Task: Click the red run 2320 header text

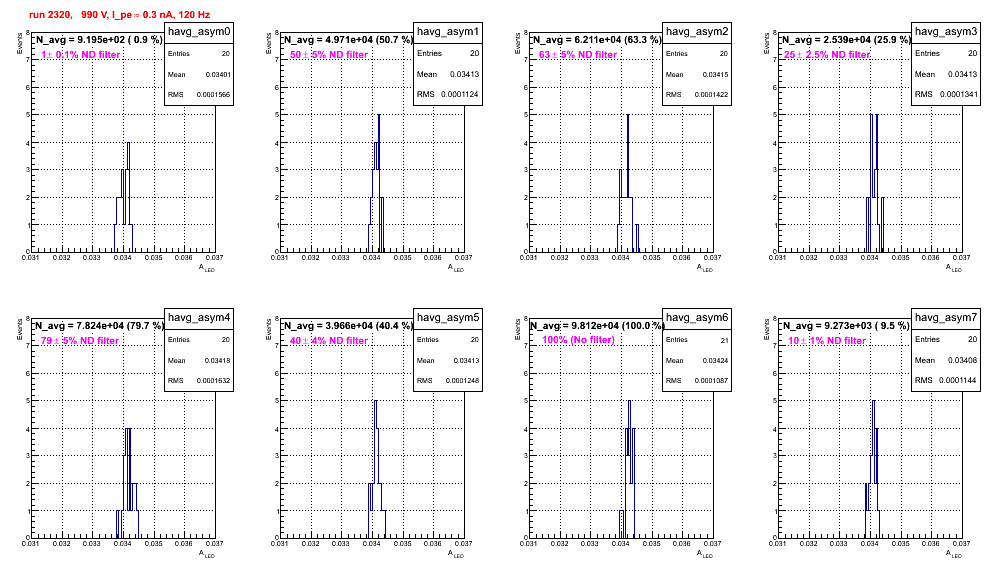Action: pos(119,15)
